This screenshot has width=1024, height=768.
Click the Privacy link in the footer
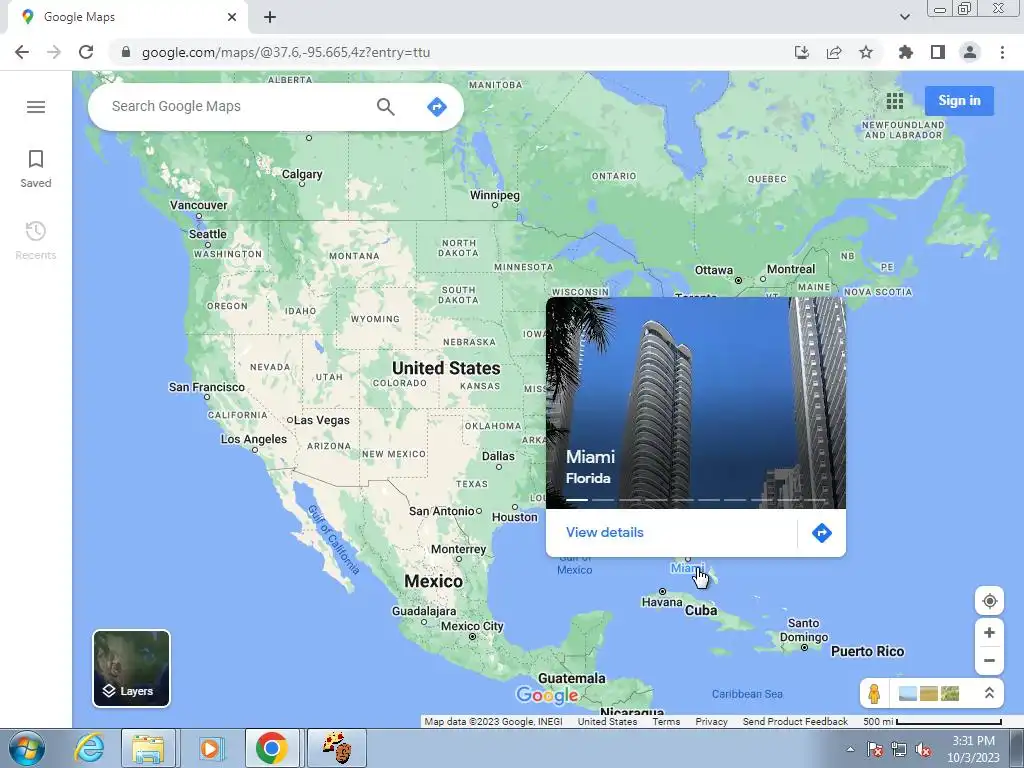click(711, 722)
